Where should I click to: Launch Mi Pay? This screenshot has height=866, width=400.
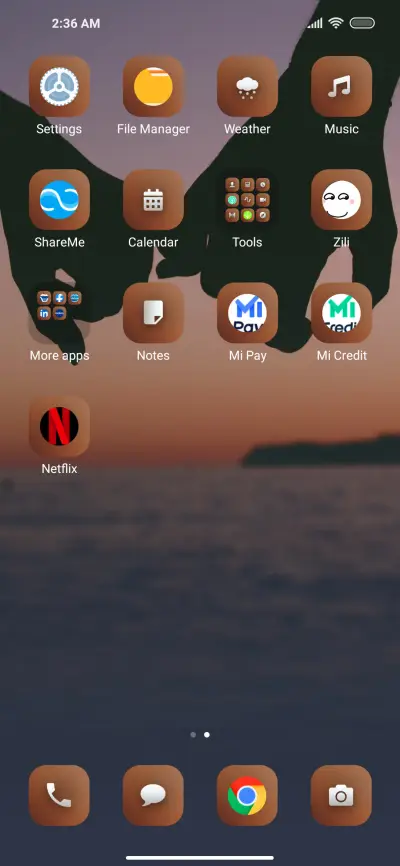click(247, 313)
